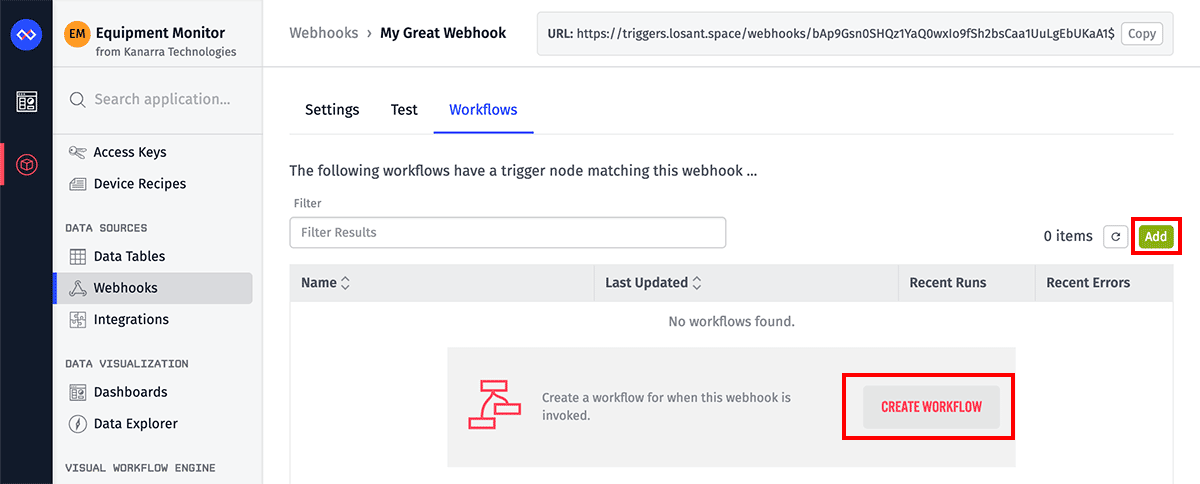Image resolution: width=1200 pixels, height=484 pixels.
Task: Click the Recent Runs column header
Action: (947, 283)
